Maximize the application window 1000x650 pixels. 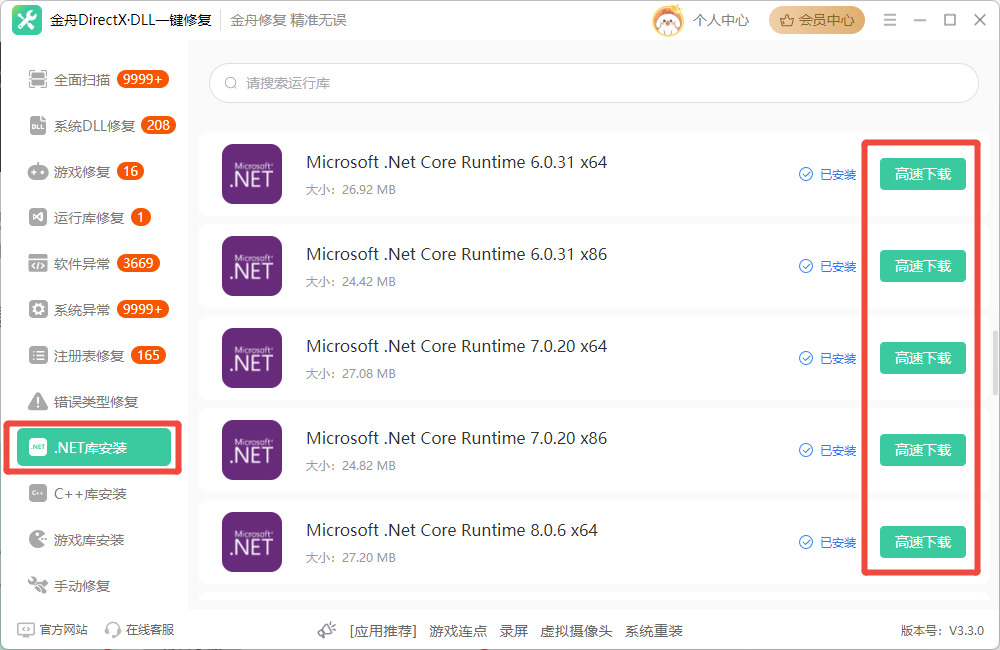click(x=950, y=20)
